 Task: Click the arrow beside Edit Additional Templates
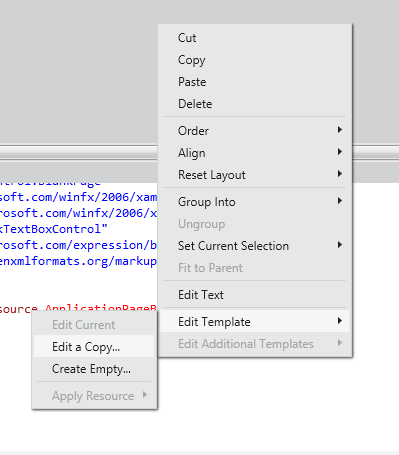coord(340,343)
